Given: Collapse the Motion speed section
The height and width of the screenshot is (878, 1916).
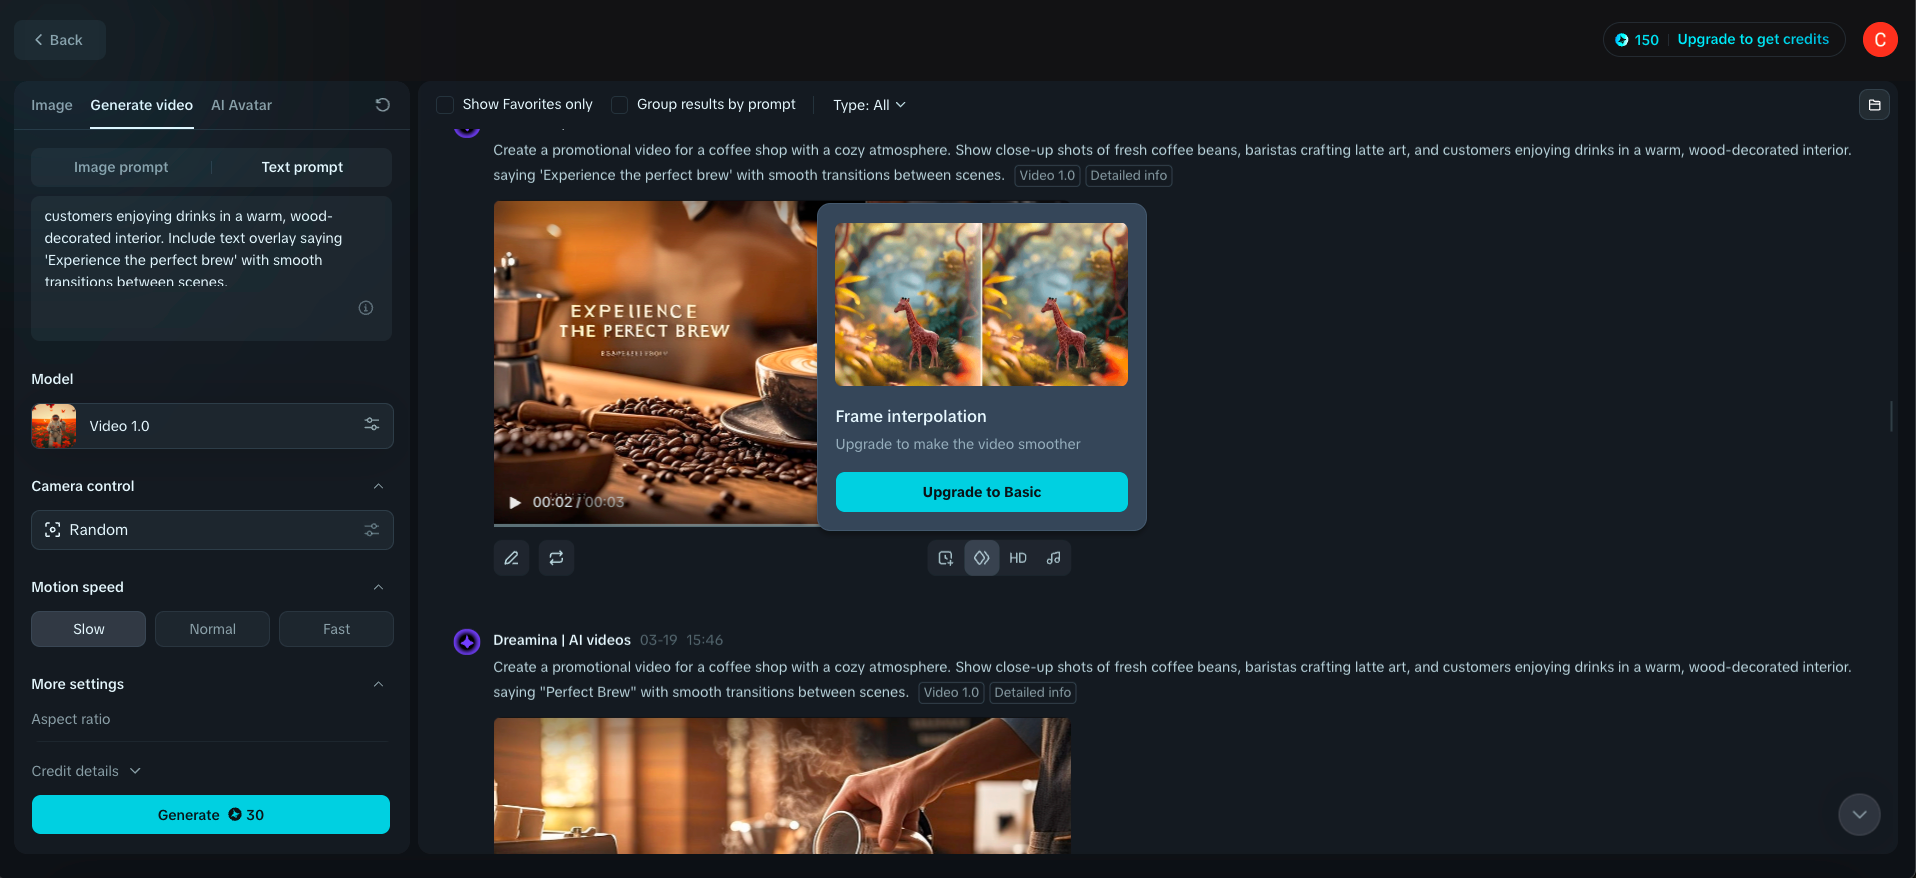Looking at the screenshot, I should click(x=378, y=587).
